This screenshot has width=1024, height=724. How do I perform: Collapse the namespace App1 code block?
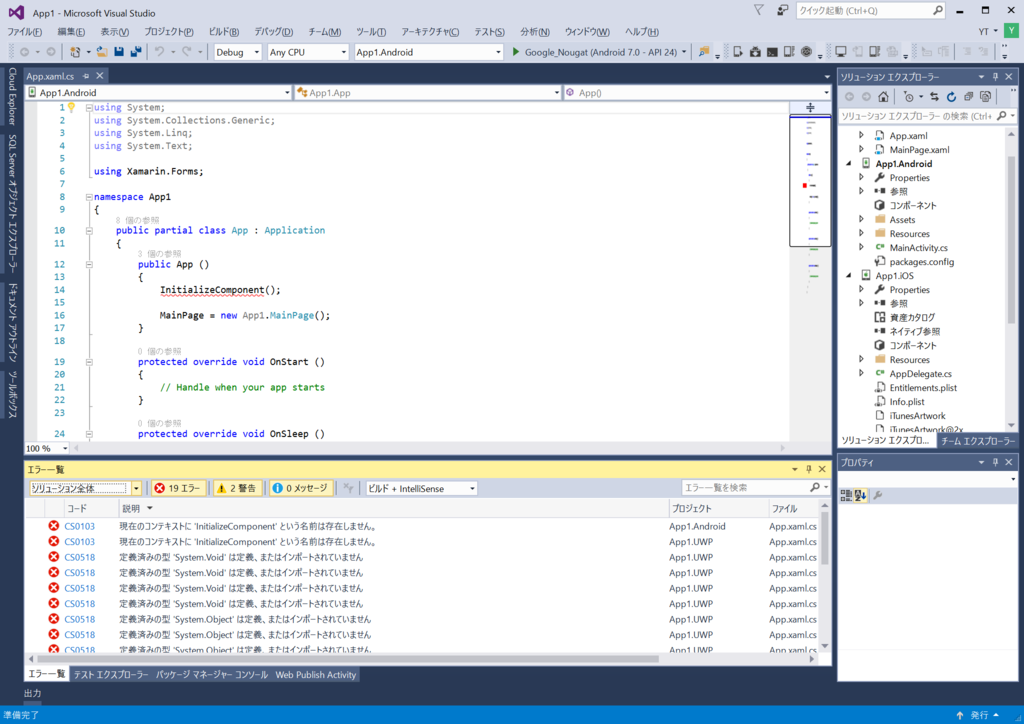(x=89, y=197)
